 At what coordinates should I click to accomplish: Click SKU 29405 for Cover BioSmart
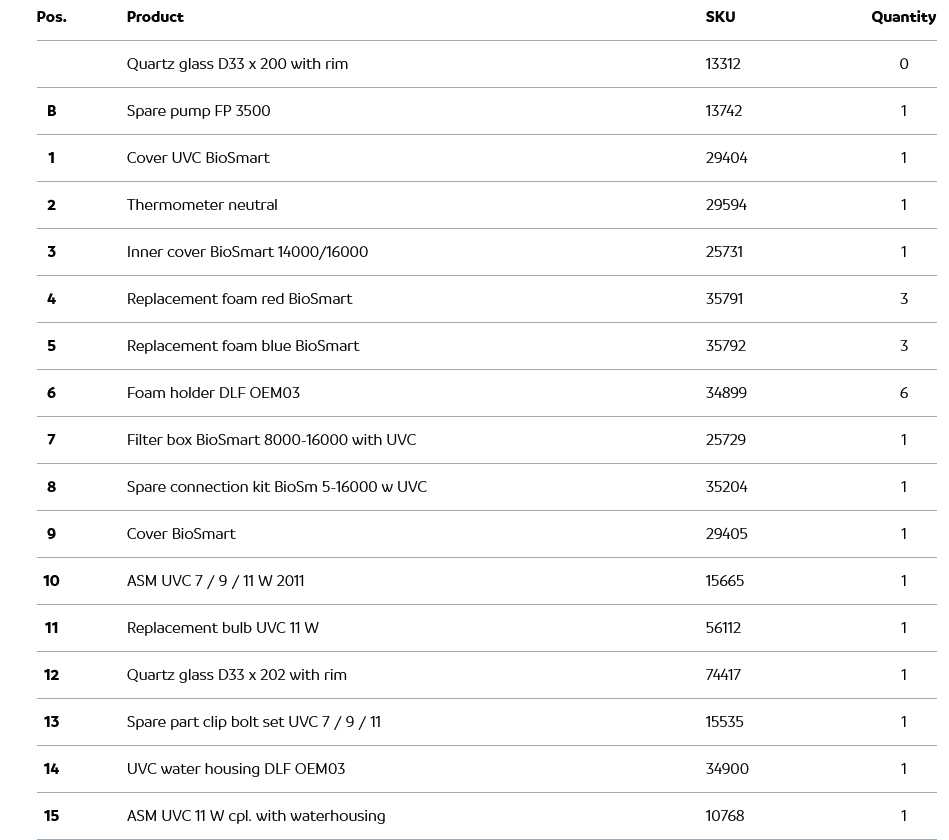(x=726, y=534)
